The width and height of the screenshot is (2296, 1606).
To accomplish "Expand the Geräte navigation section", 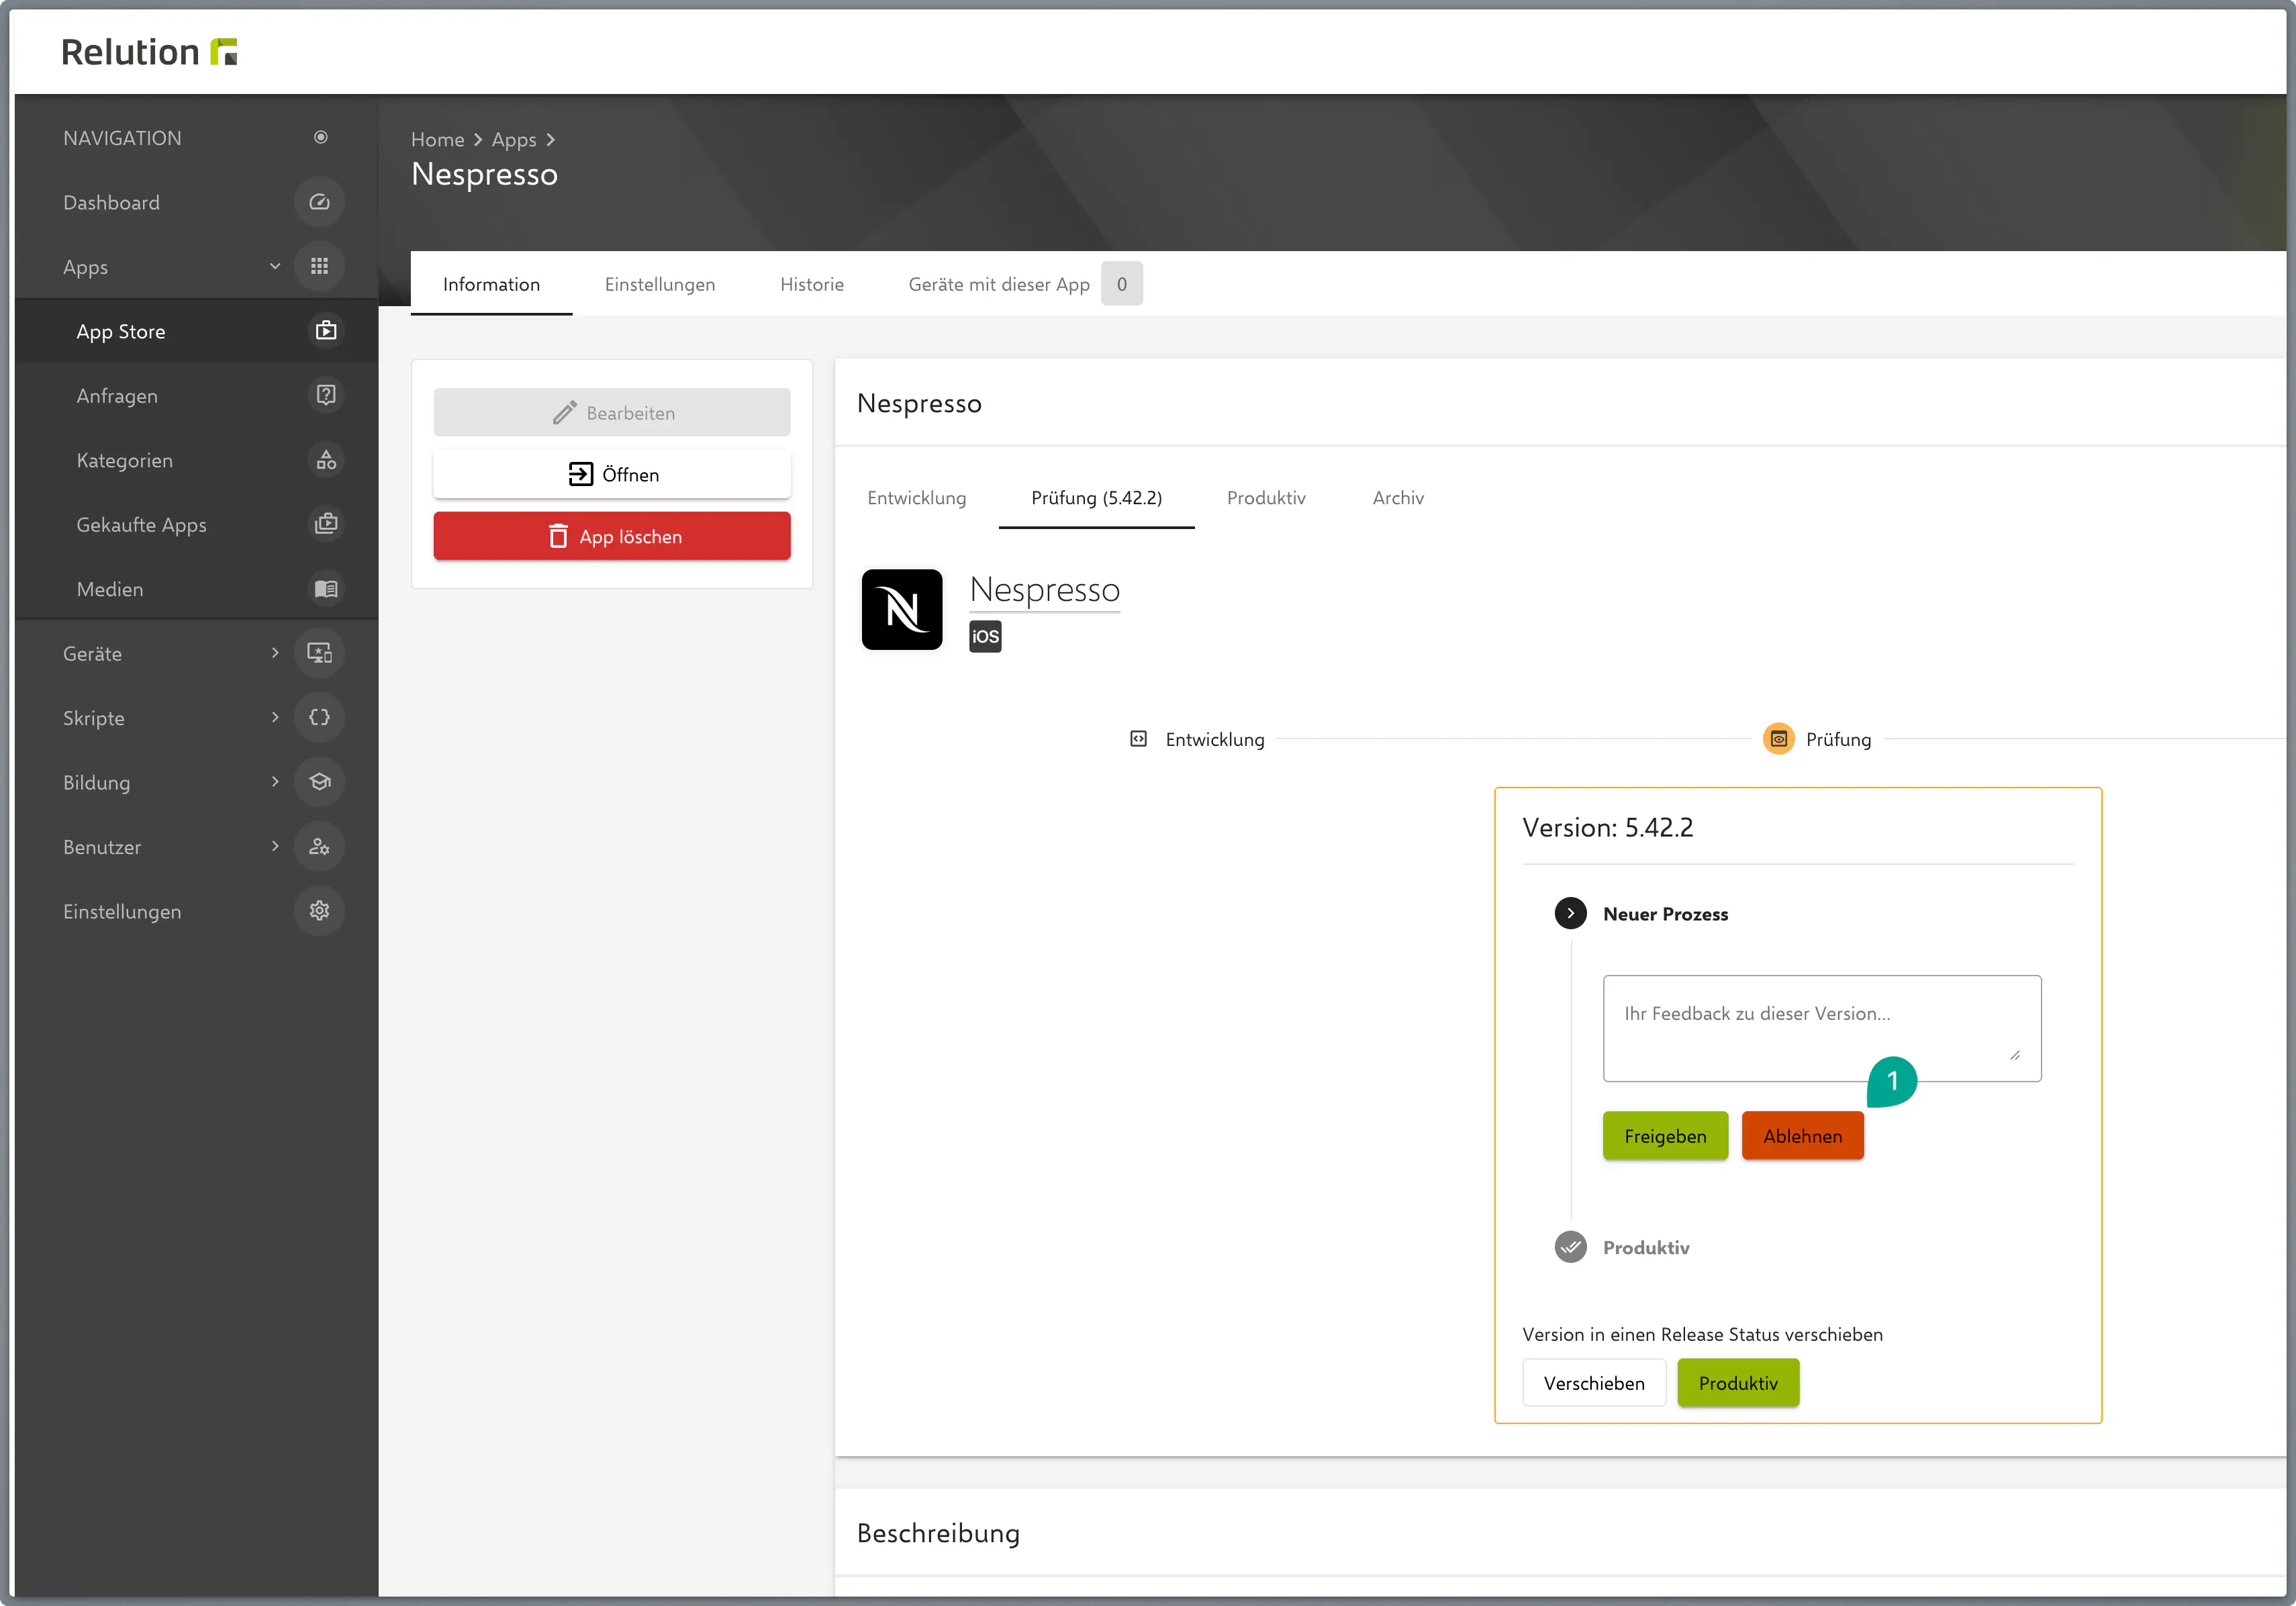I will [x=274, y=653].
